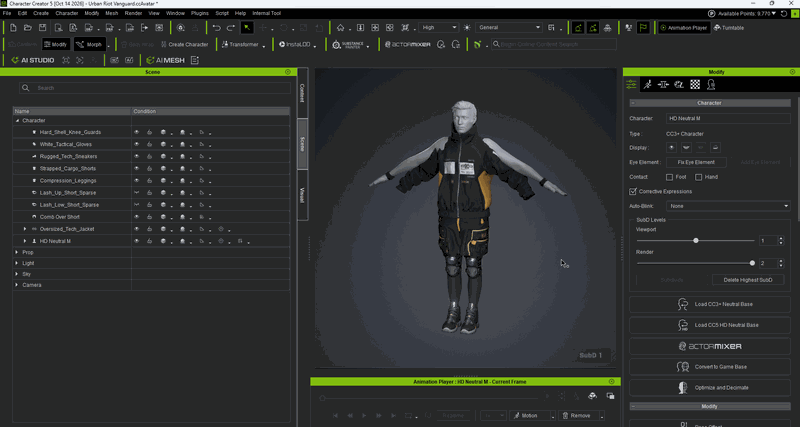Click the Save Project icon

click(42, 28)
